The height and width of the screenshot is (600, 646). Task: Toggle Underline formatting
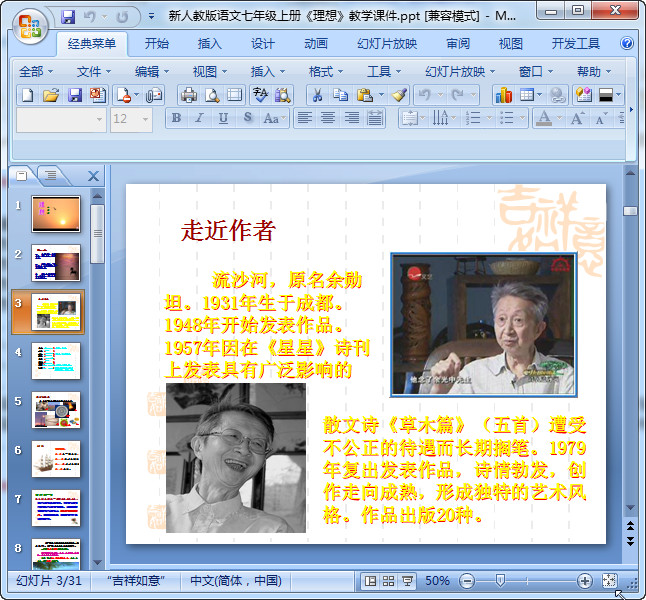coord(223,118)
